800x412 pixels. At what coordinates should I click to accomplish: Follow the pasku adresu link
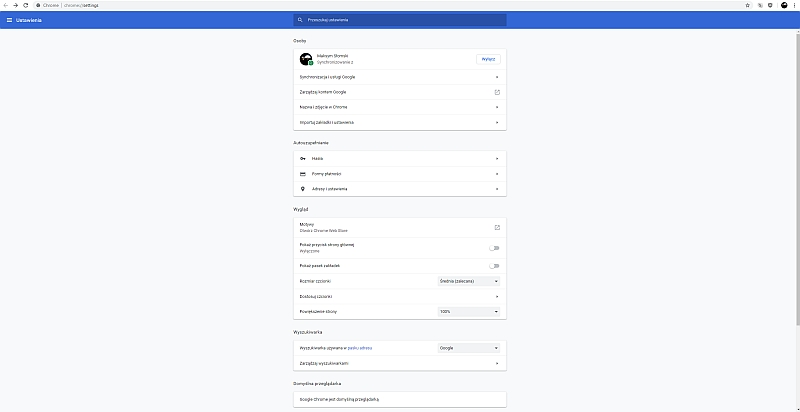coord(360,348)
